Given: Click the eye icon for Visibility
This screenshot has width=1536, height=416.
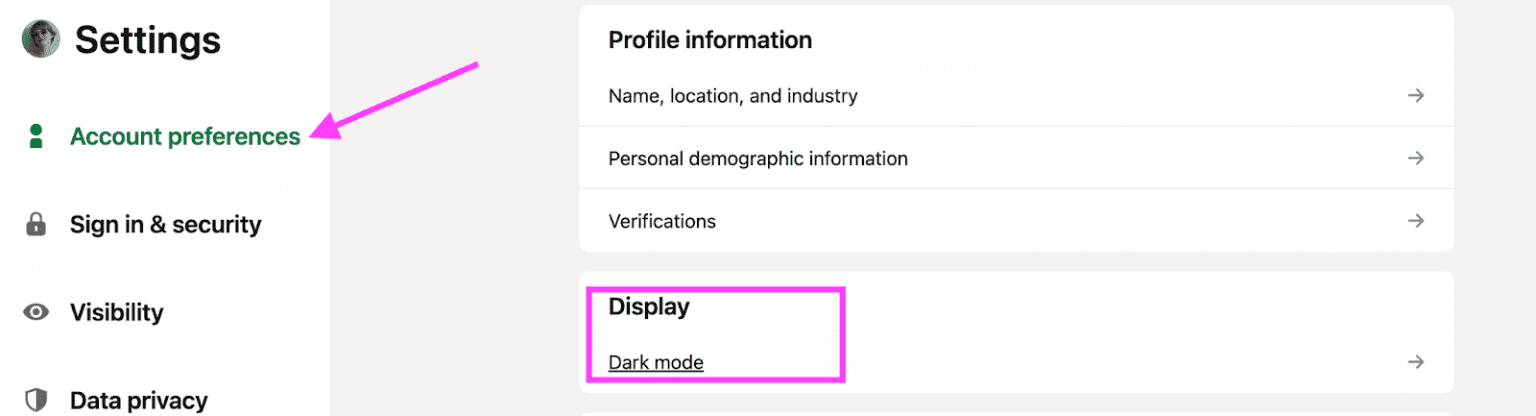Looking at the screenshot, I should coord(37,313).
